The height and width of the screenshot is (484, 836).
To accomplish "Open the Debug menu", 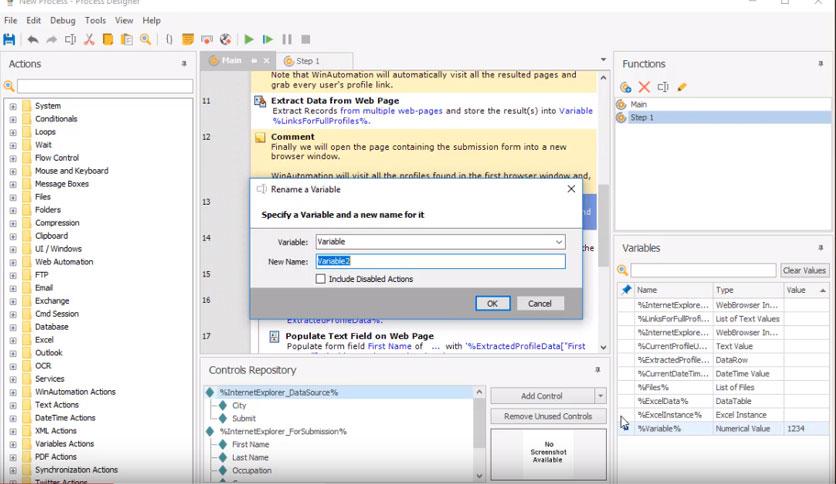I will 62,20.
